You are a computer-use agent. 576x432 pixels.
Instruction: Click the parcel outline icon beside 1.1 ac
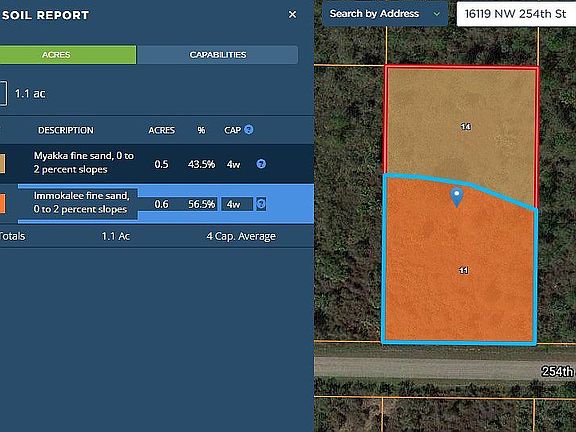[x=3, y=94]
